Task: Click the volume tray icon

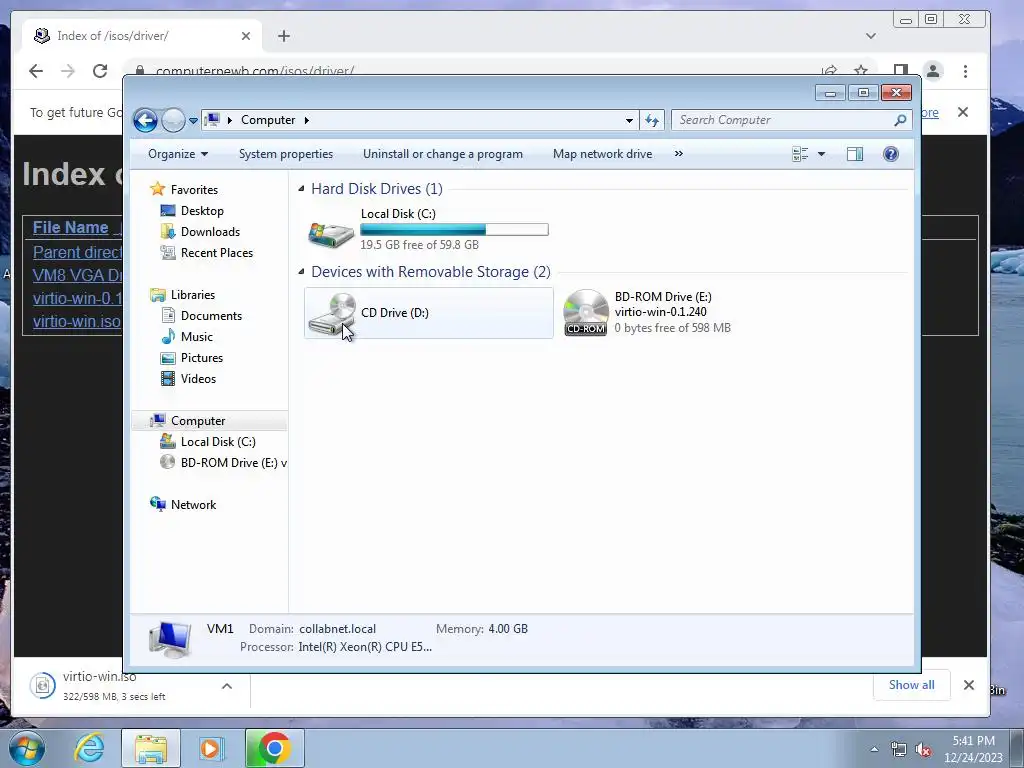Action: [923, 749]
